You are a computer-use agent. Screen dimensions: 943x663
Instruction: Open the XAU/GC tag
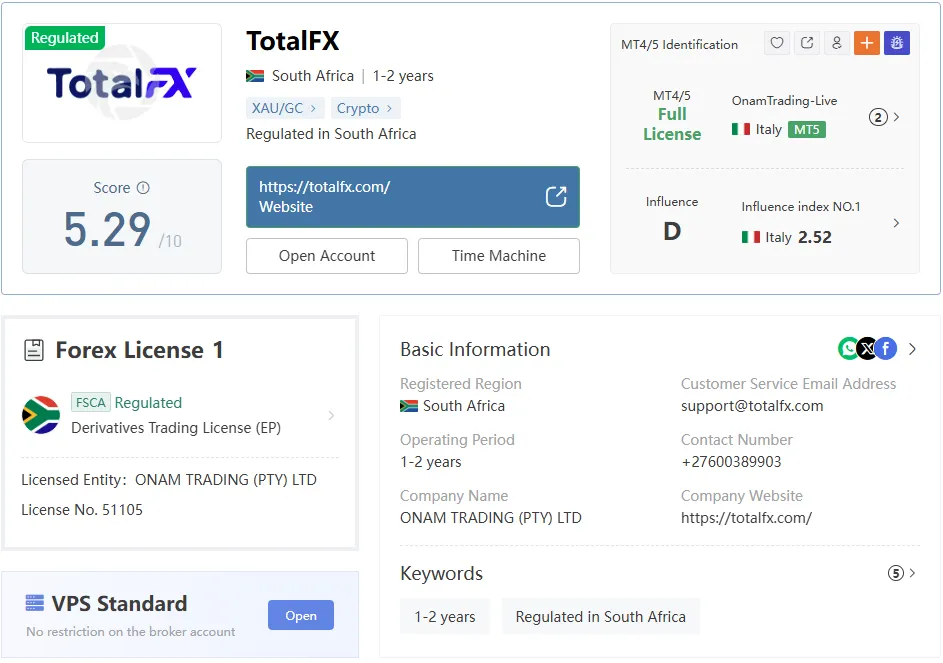click(285, 108)
